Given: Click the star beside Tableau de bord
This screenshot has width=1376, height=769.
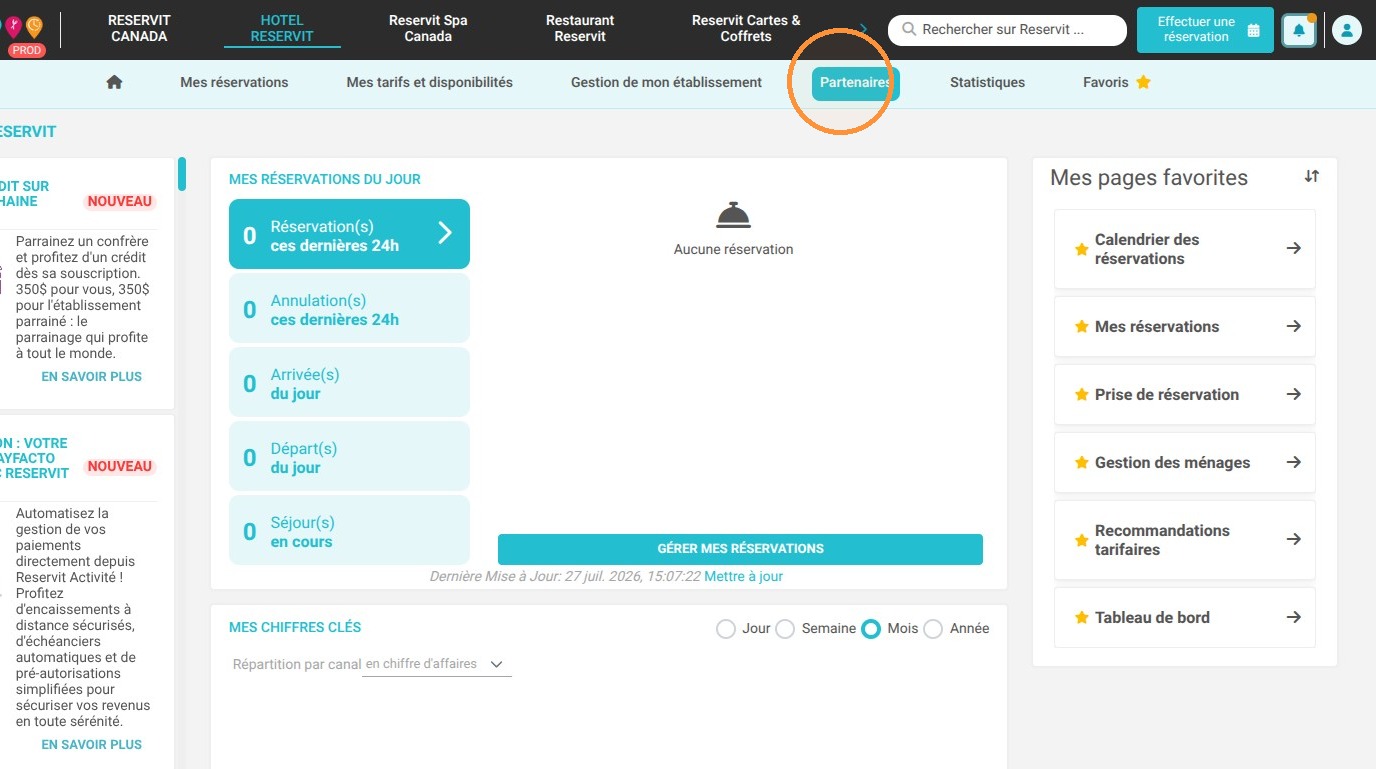Looking at the screenshot, I should (x=1081, y=618).
